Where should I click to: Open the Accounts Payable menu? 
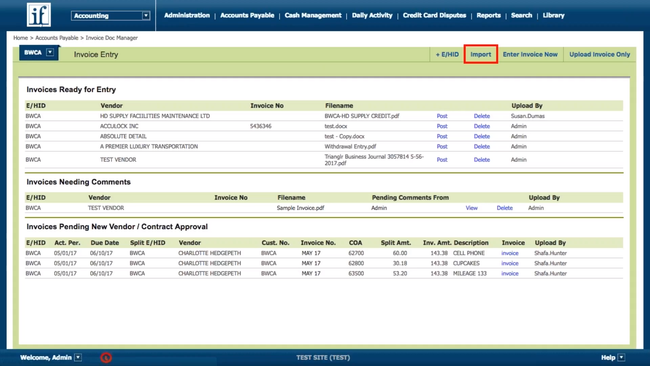tap(247, 15)
